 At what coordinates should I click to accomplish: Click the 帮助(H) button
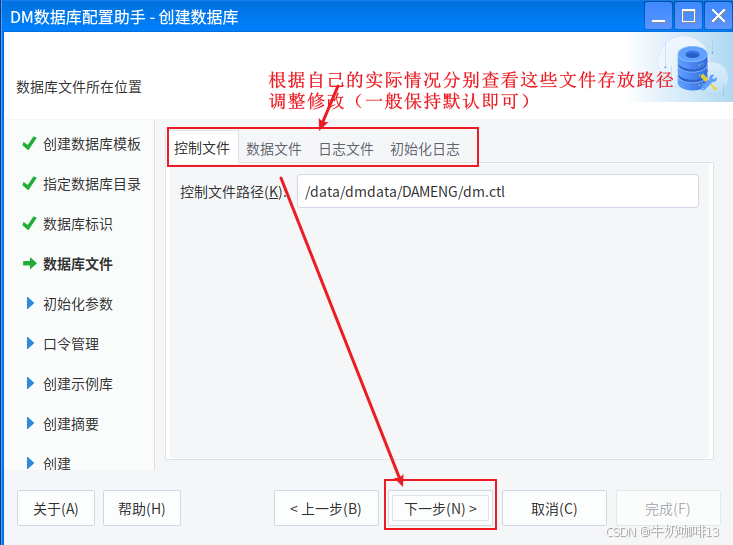[x=142, y=509]
